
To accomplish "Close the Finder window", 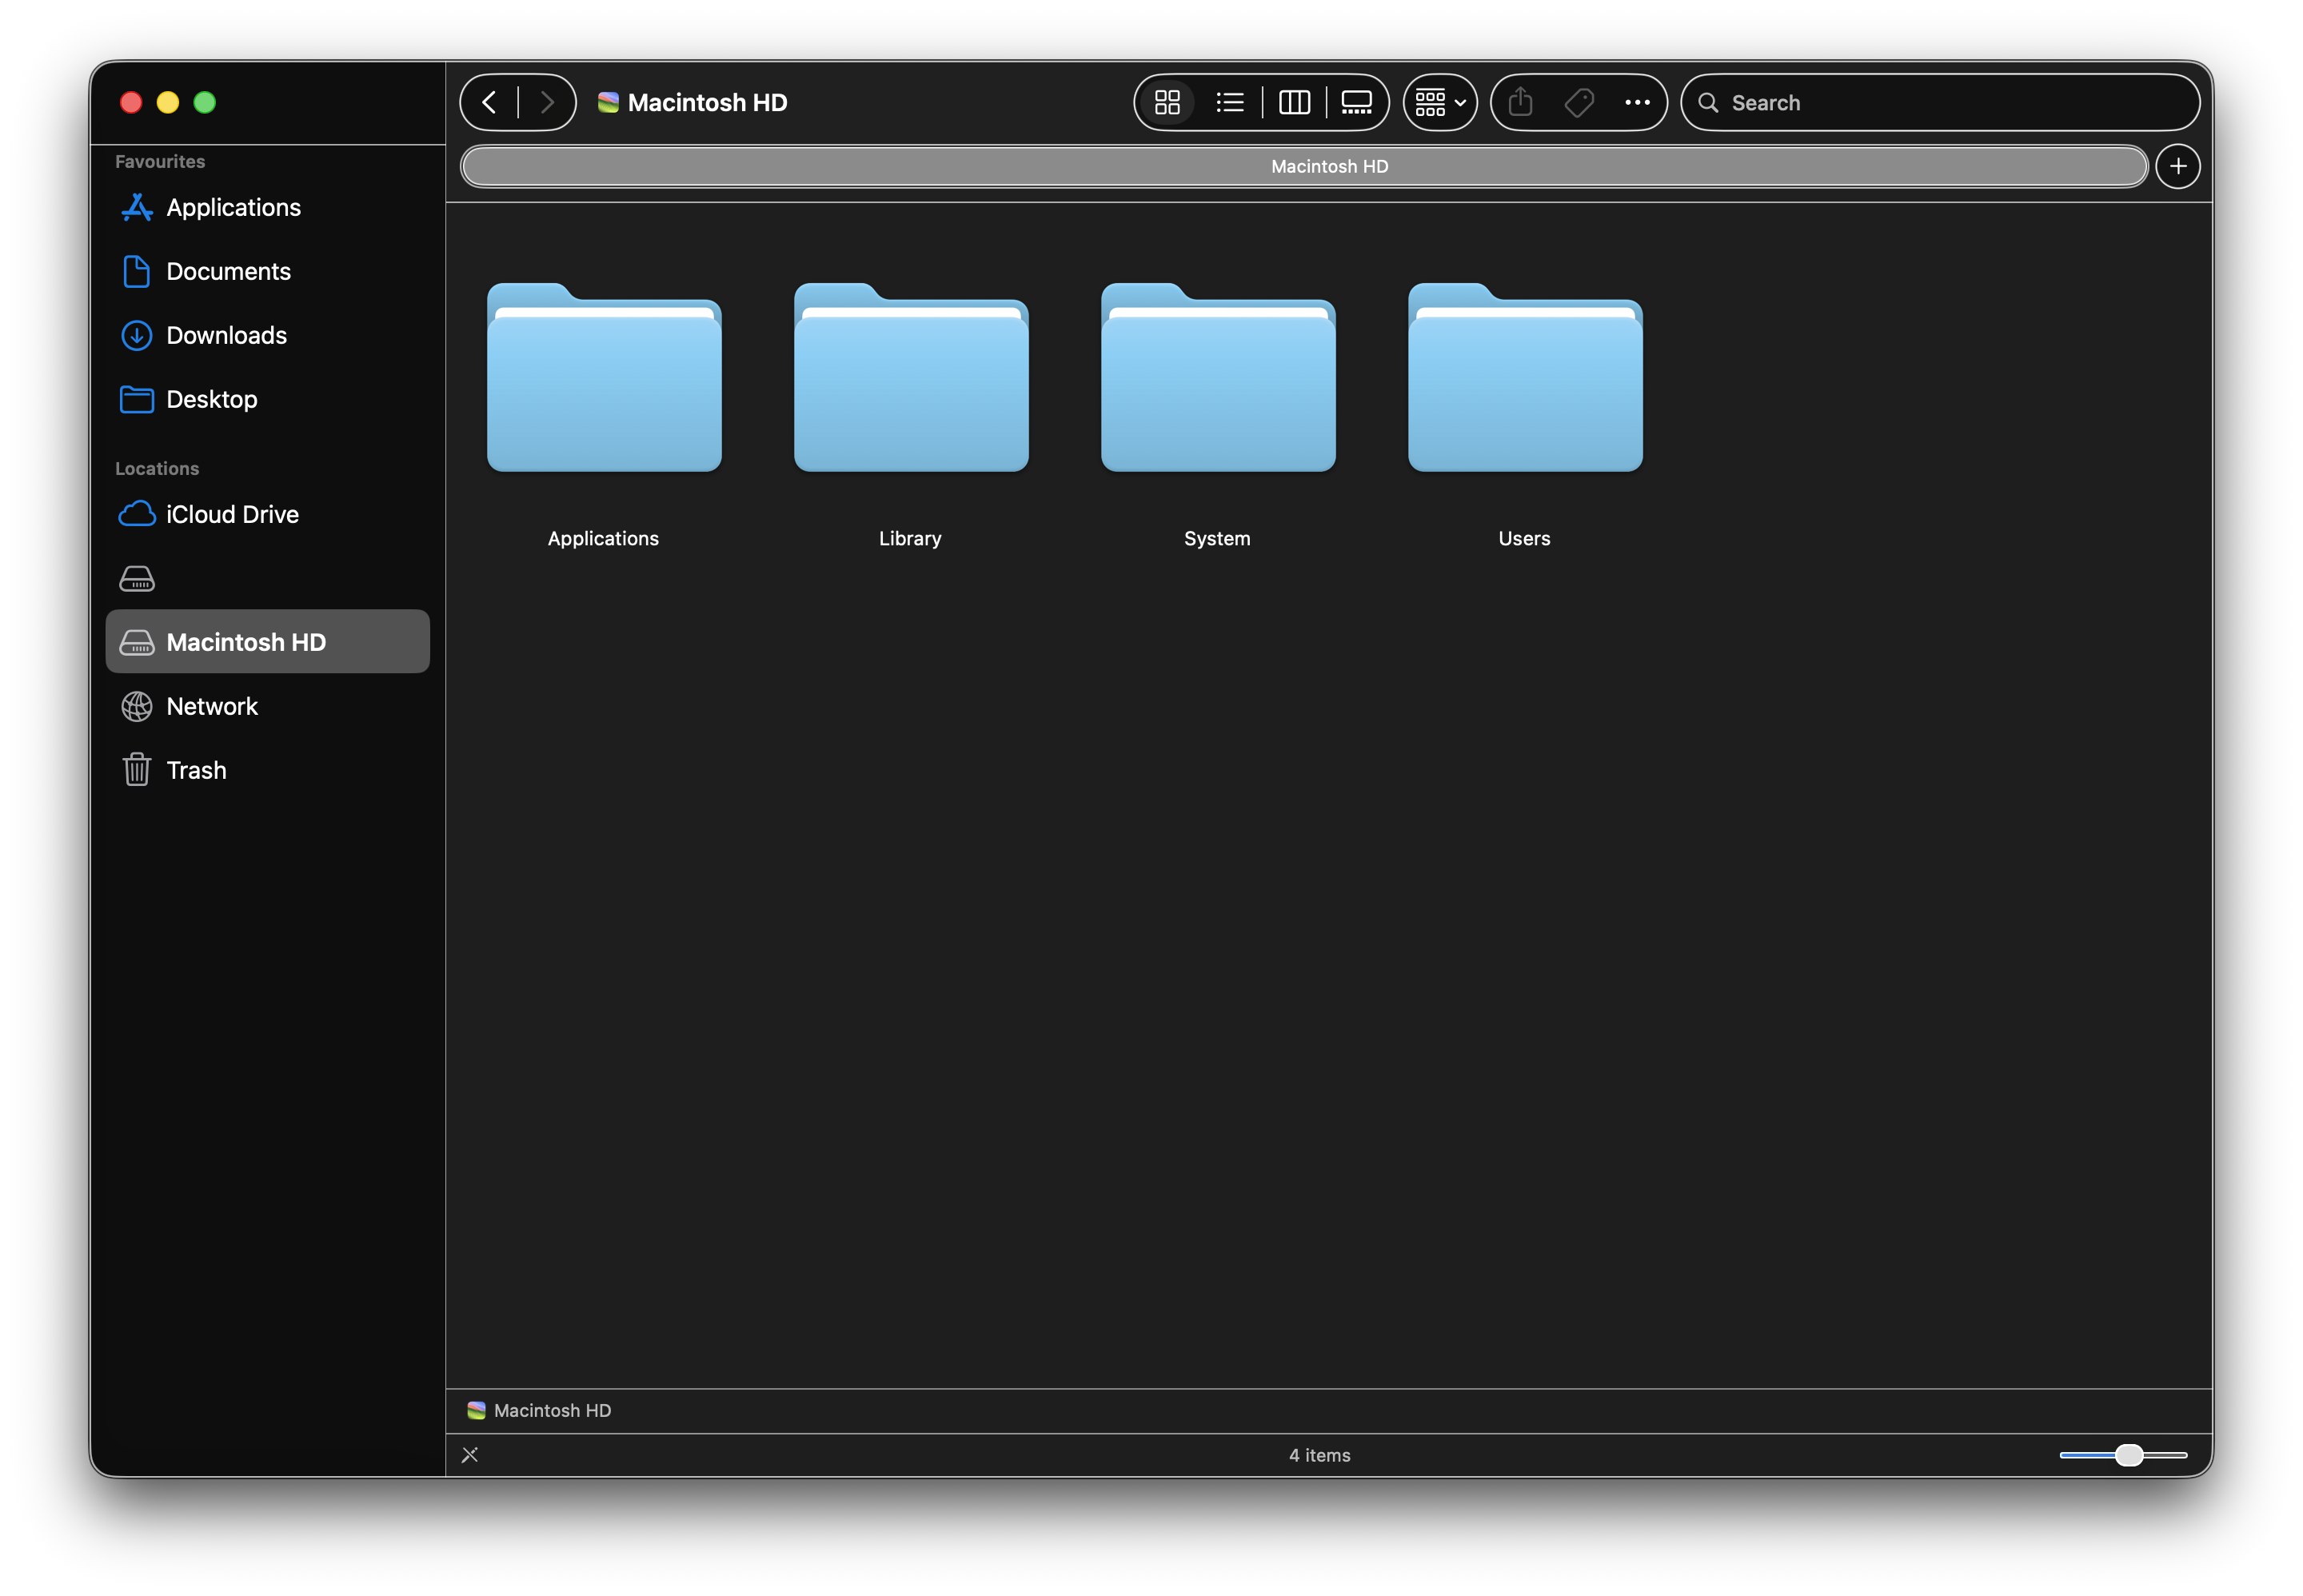I will pyautogui.click(x=131, y=102).
